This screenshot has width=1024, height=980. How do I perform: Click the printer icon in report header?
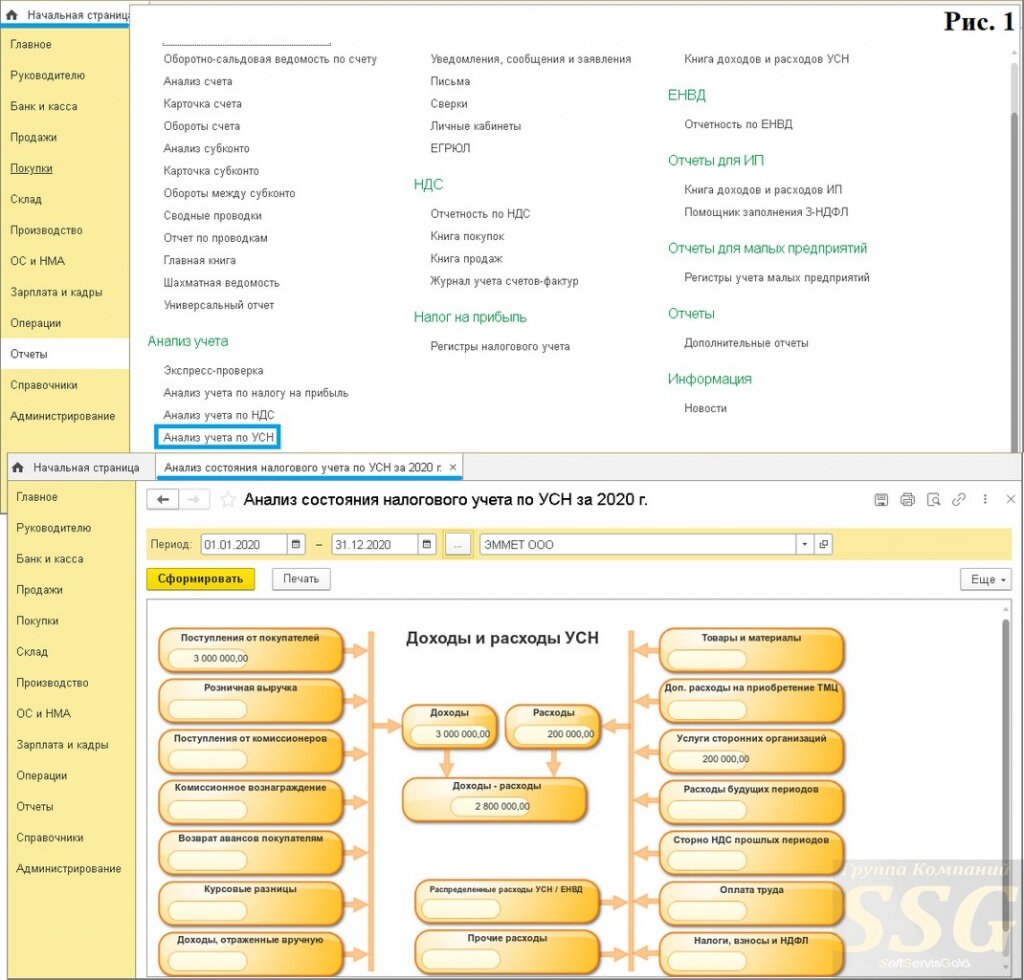907,500
